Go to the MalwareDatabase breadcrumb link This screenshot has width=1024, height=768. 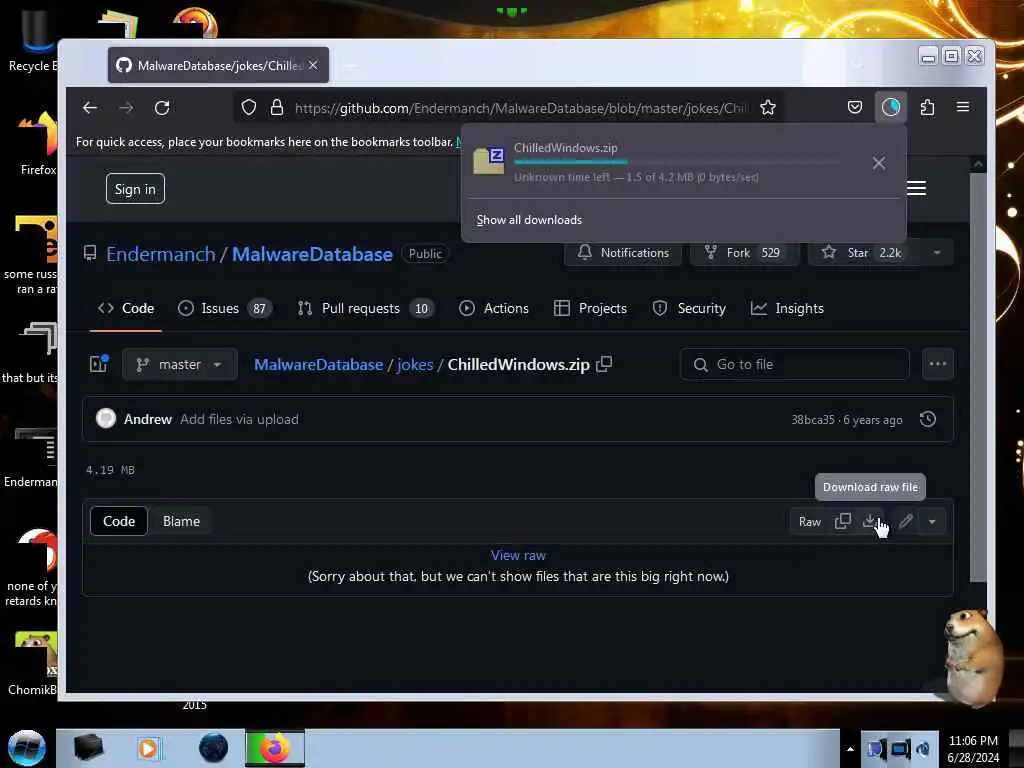tap(319, 364)
